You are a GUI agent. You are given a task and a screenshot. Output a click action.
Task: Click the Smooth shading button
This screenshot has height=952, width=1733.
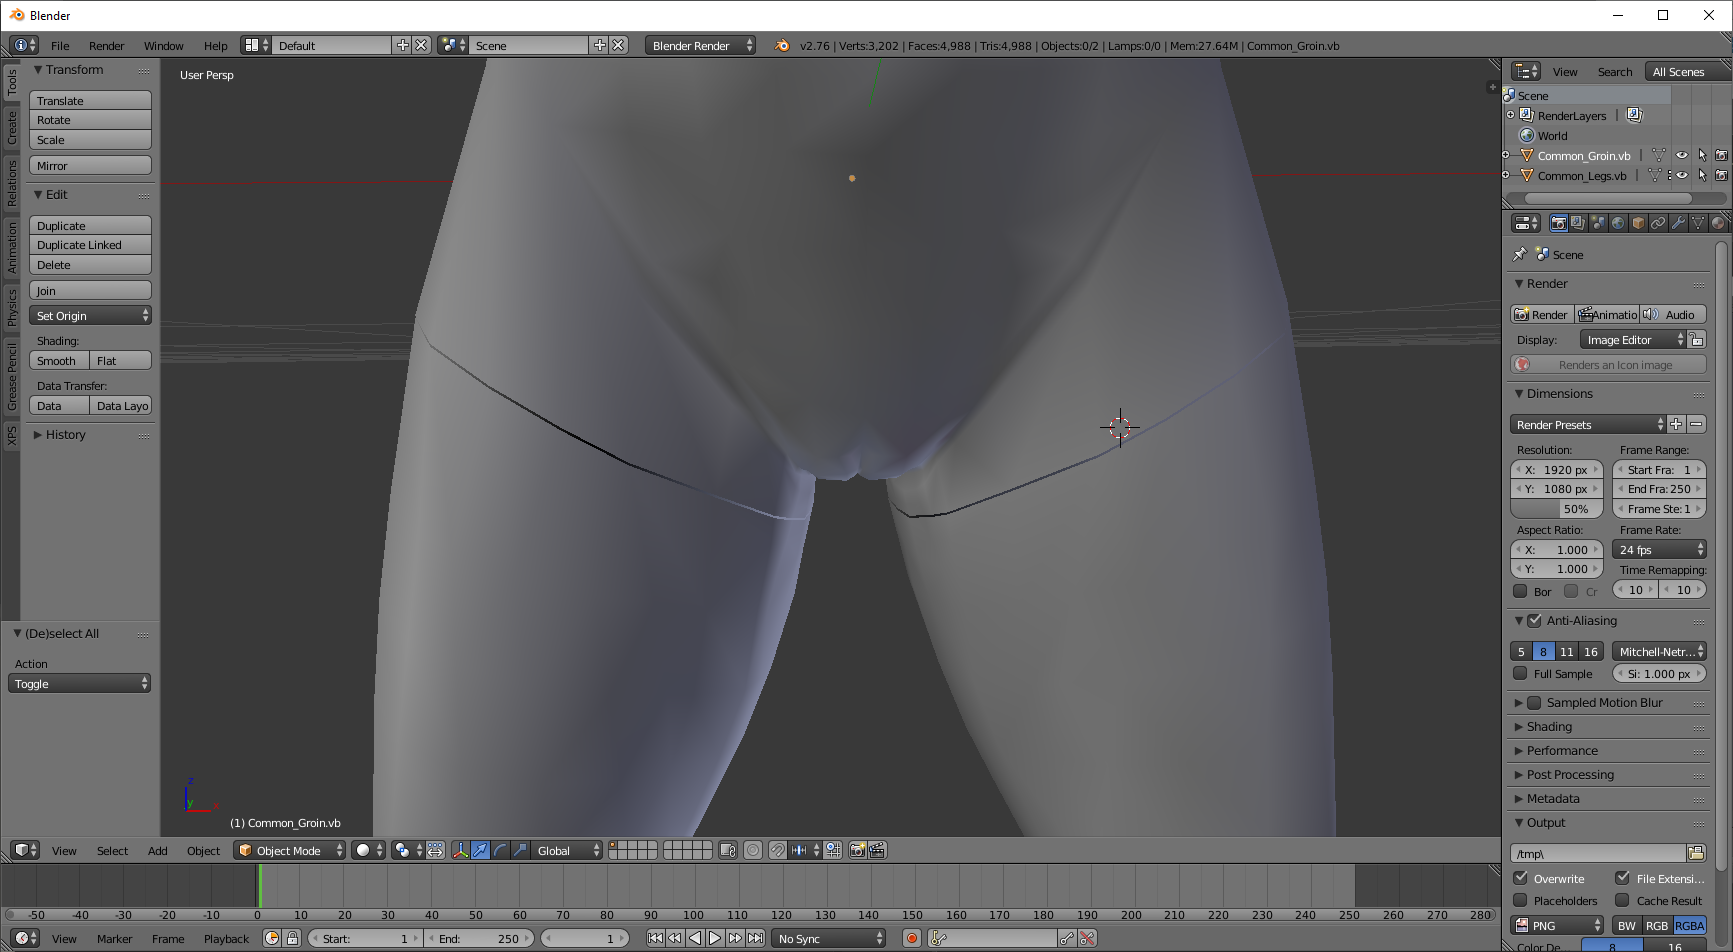(59, 360)
